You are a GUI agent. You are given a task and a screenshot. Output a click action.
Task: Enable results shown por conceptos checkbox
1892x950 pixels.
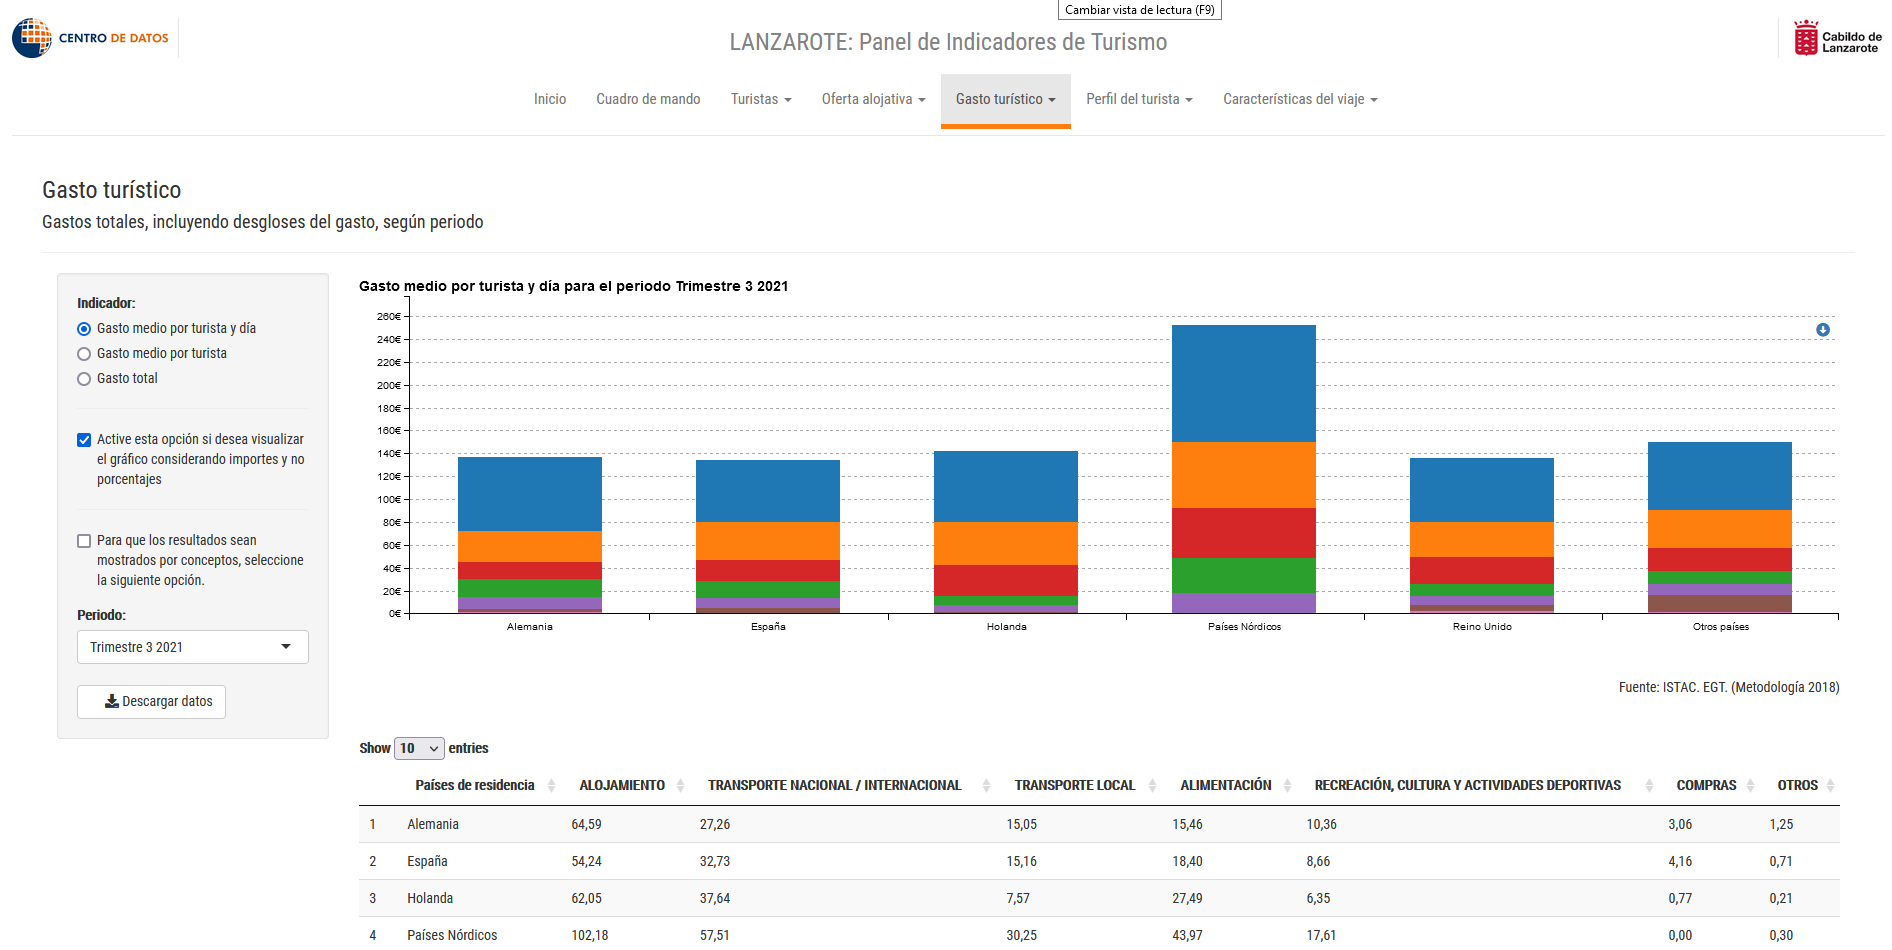pyautogui.click(x=84, y=541)
